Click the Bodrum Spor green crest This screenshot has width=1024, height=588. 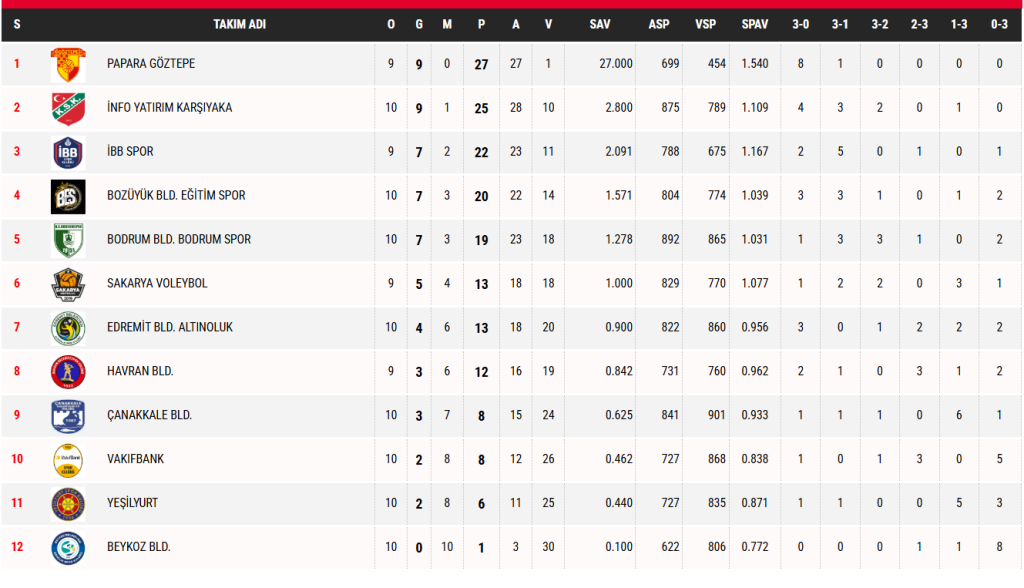[68, 240]
